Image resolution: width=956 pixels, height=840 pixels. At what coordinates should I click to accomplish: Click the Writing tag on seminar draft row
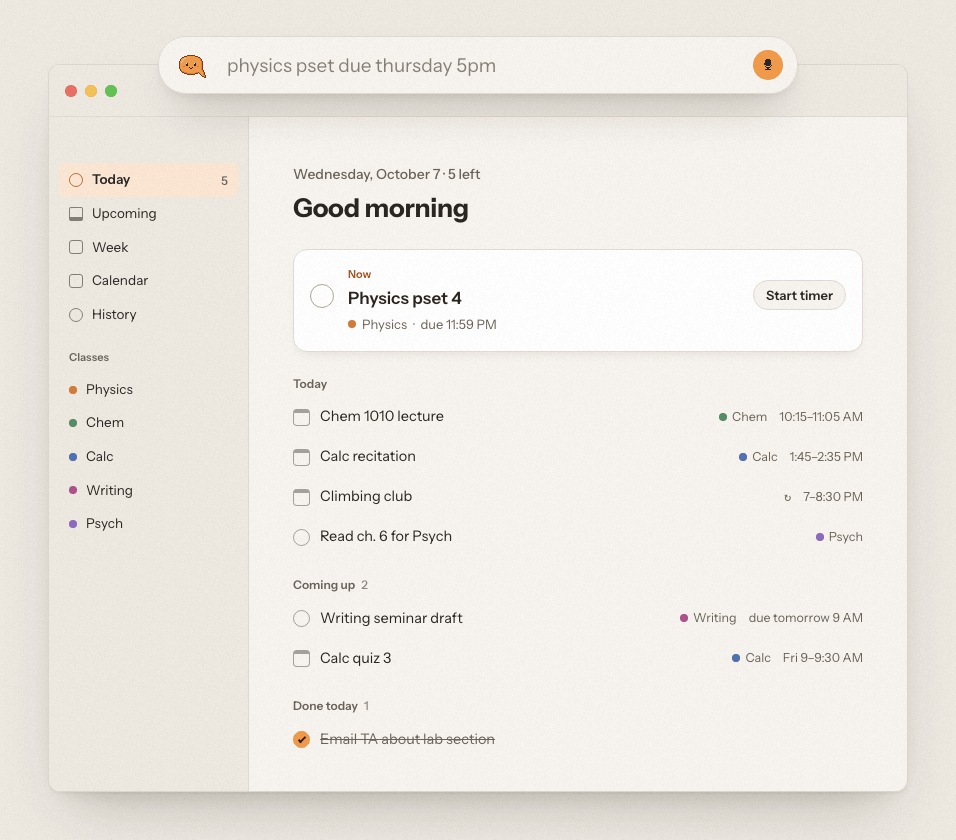(x=708, y=618)
